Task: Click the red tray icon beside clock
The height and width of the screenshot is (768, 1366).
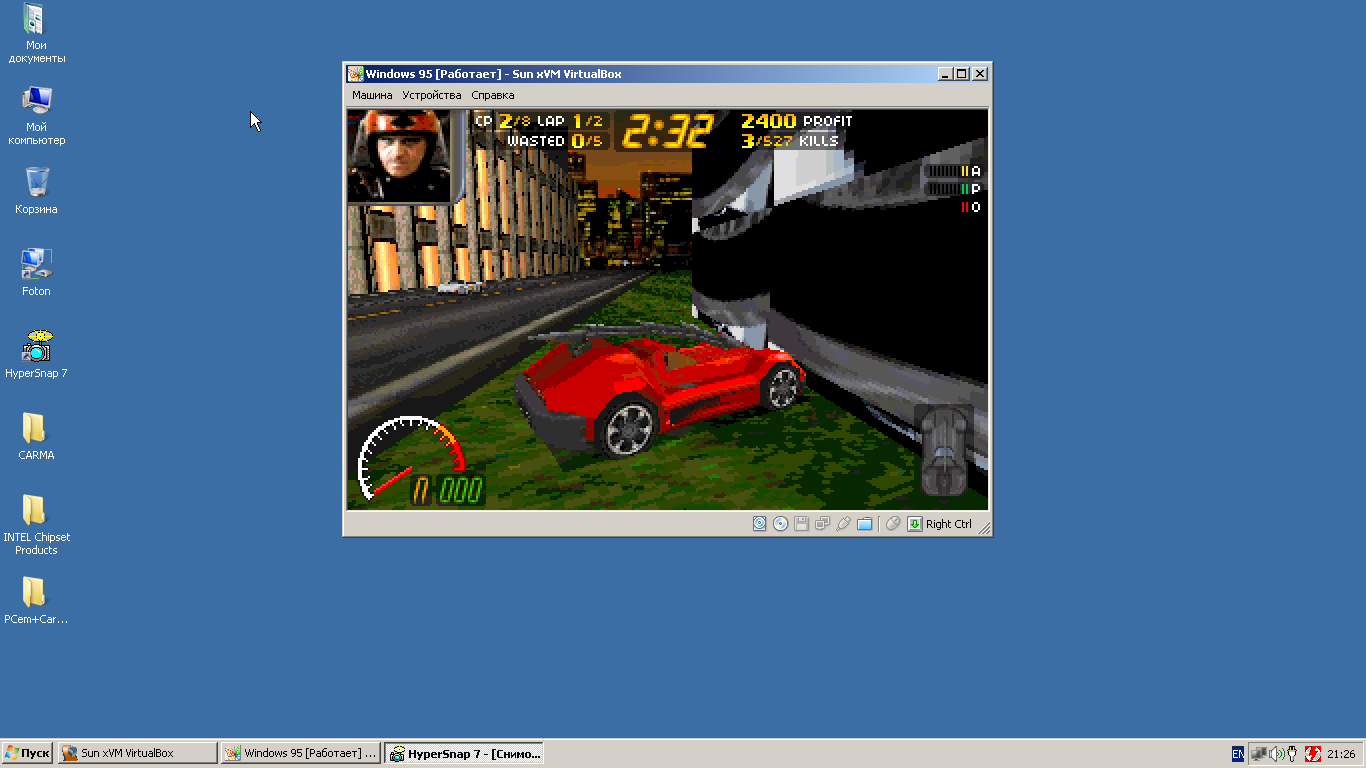Action: tap(1313, 754)
